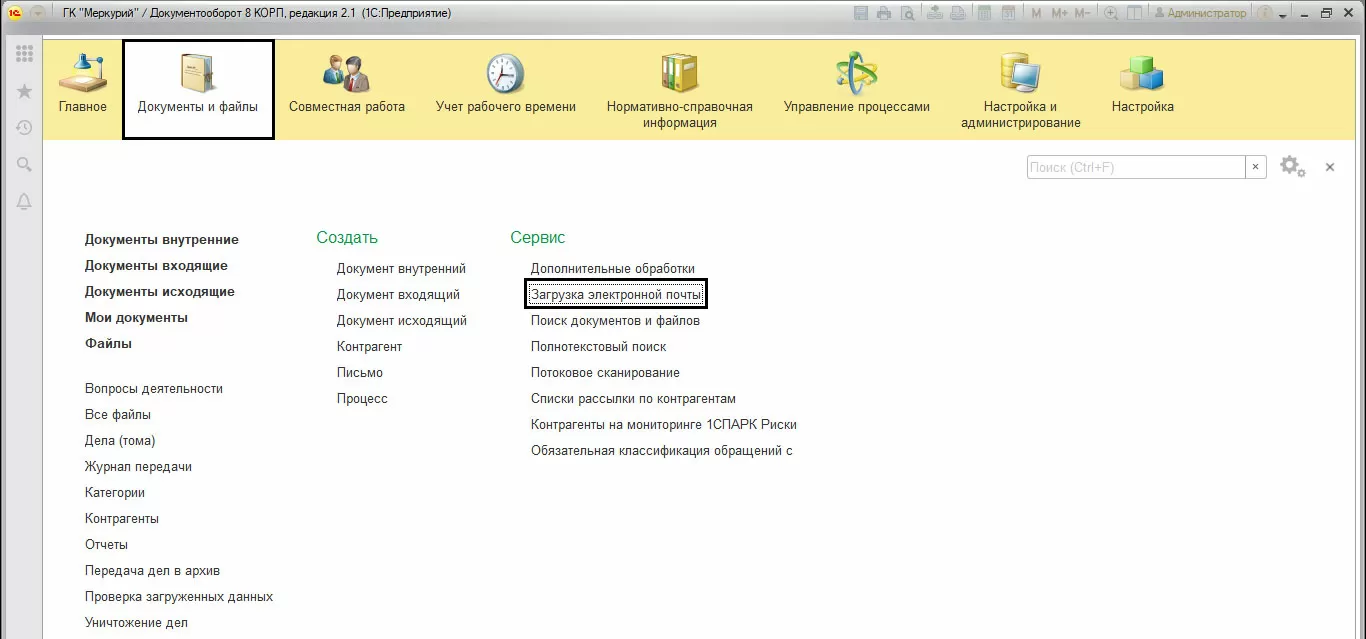The image size is (1366, 639).
Task: Open the Управление процессами section
Action: pyautogui.click(x=857, y=88)
